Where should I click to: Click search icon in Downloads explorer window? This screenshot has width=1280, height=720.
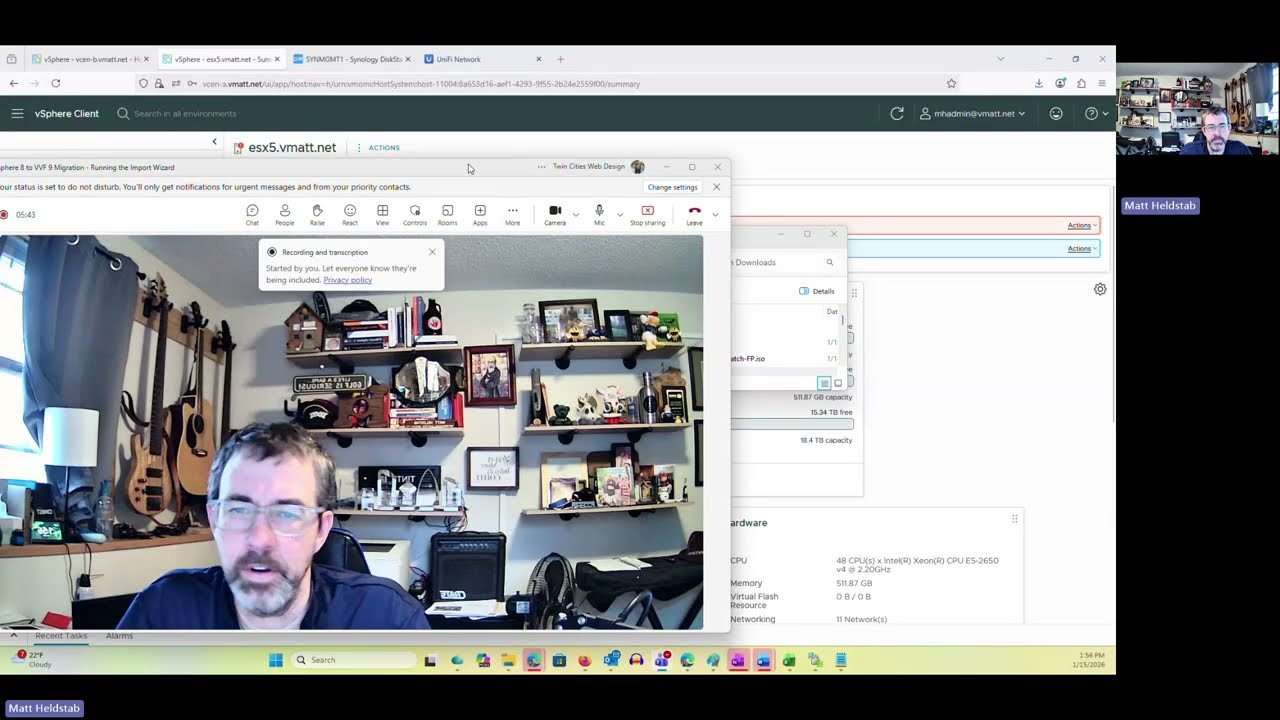[829, 262]
